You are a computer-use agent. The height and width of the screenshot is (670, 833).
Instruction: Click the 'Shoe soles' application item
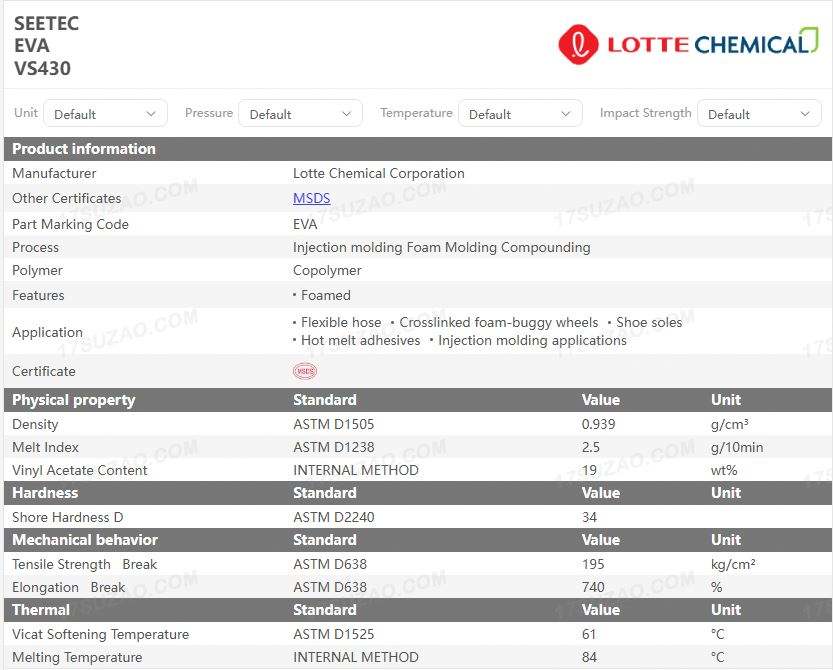pyautogui.click(x=649, y=323)
